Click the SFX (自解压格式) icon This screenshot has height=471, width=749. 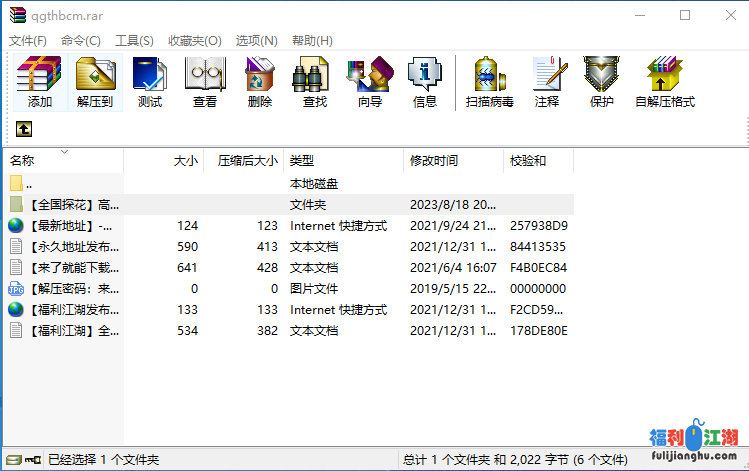click(x=664, y=82)
